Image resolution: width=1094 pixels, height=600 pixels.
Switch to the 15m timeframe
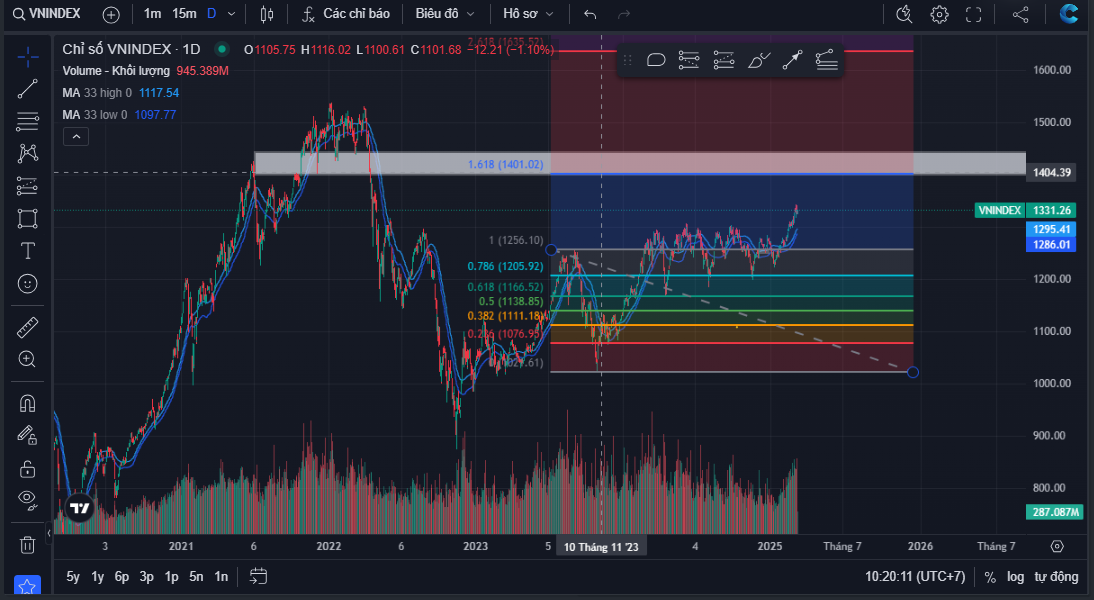184,14
